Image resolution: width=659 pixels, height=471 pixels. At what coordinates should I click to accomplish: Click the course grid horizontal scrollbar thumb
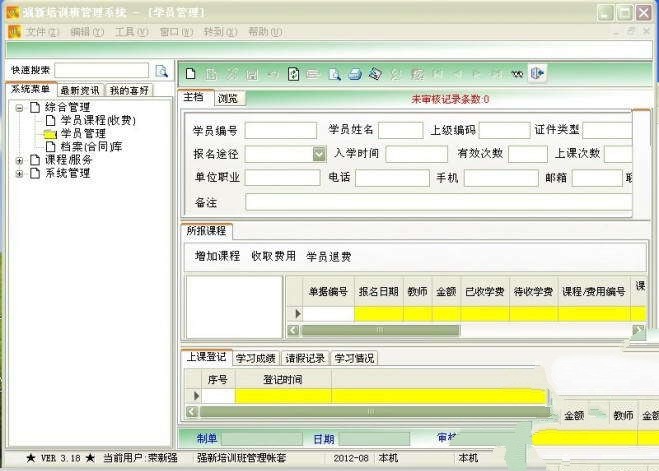point(380,330)
